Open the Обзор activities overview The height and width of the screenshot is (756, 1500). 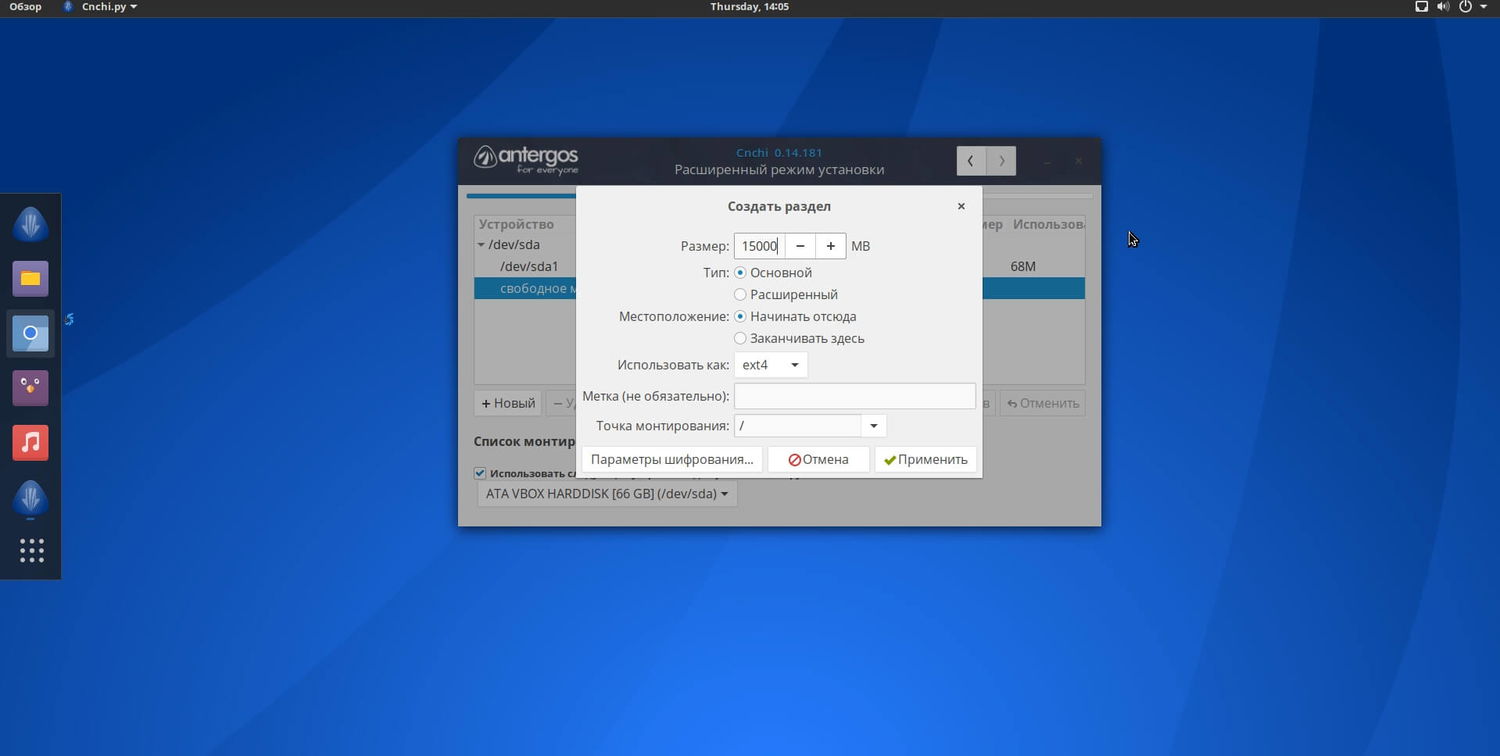pos(25,7)
